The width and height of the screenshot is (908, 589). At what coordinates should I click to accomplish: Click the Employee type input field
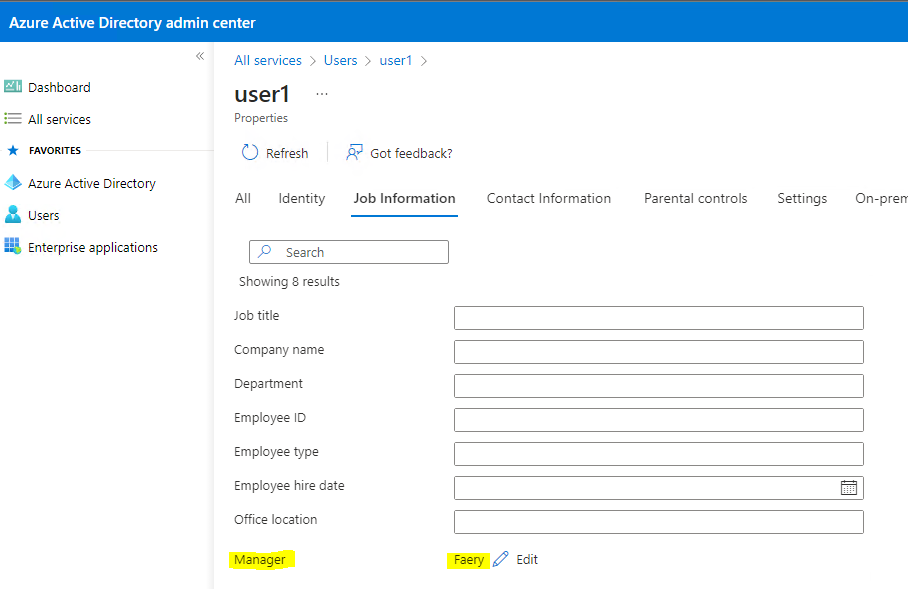(658, 453)
